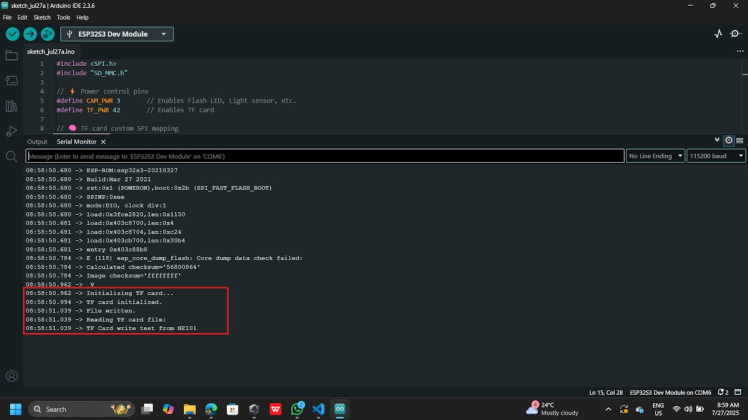Click the serial message input field
This screenshot has height=420, width=748.
pyautogui.click(x=324, y=156)
